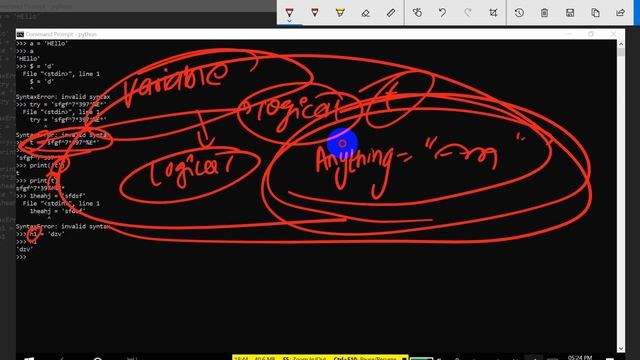Click the line ">>> $ = 'd'"
Screen dimensions: 640x360
pyautogui.click(x=35, y=66)
